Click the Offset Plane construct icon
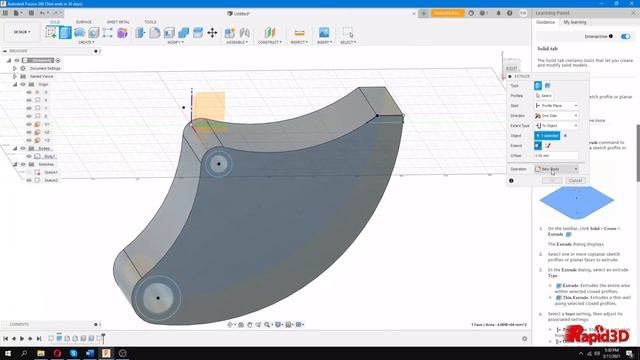 tap(270, 33)
